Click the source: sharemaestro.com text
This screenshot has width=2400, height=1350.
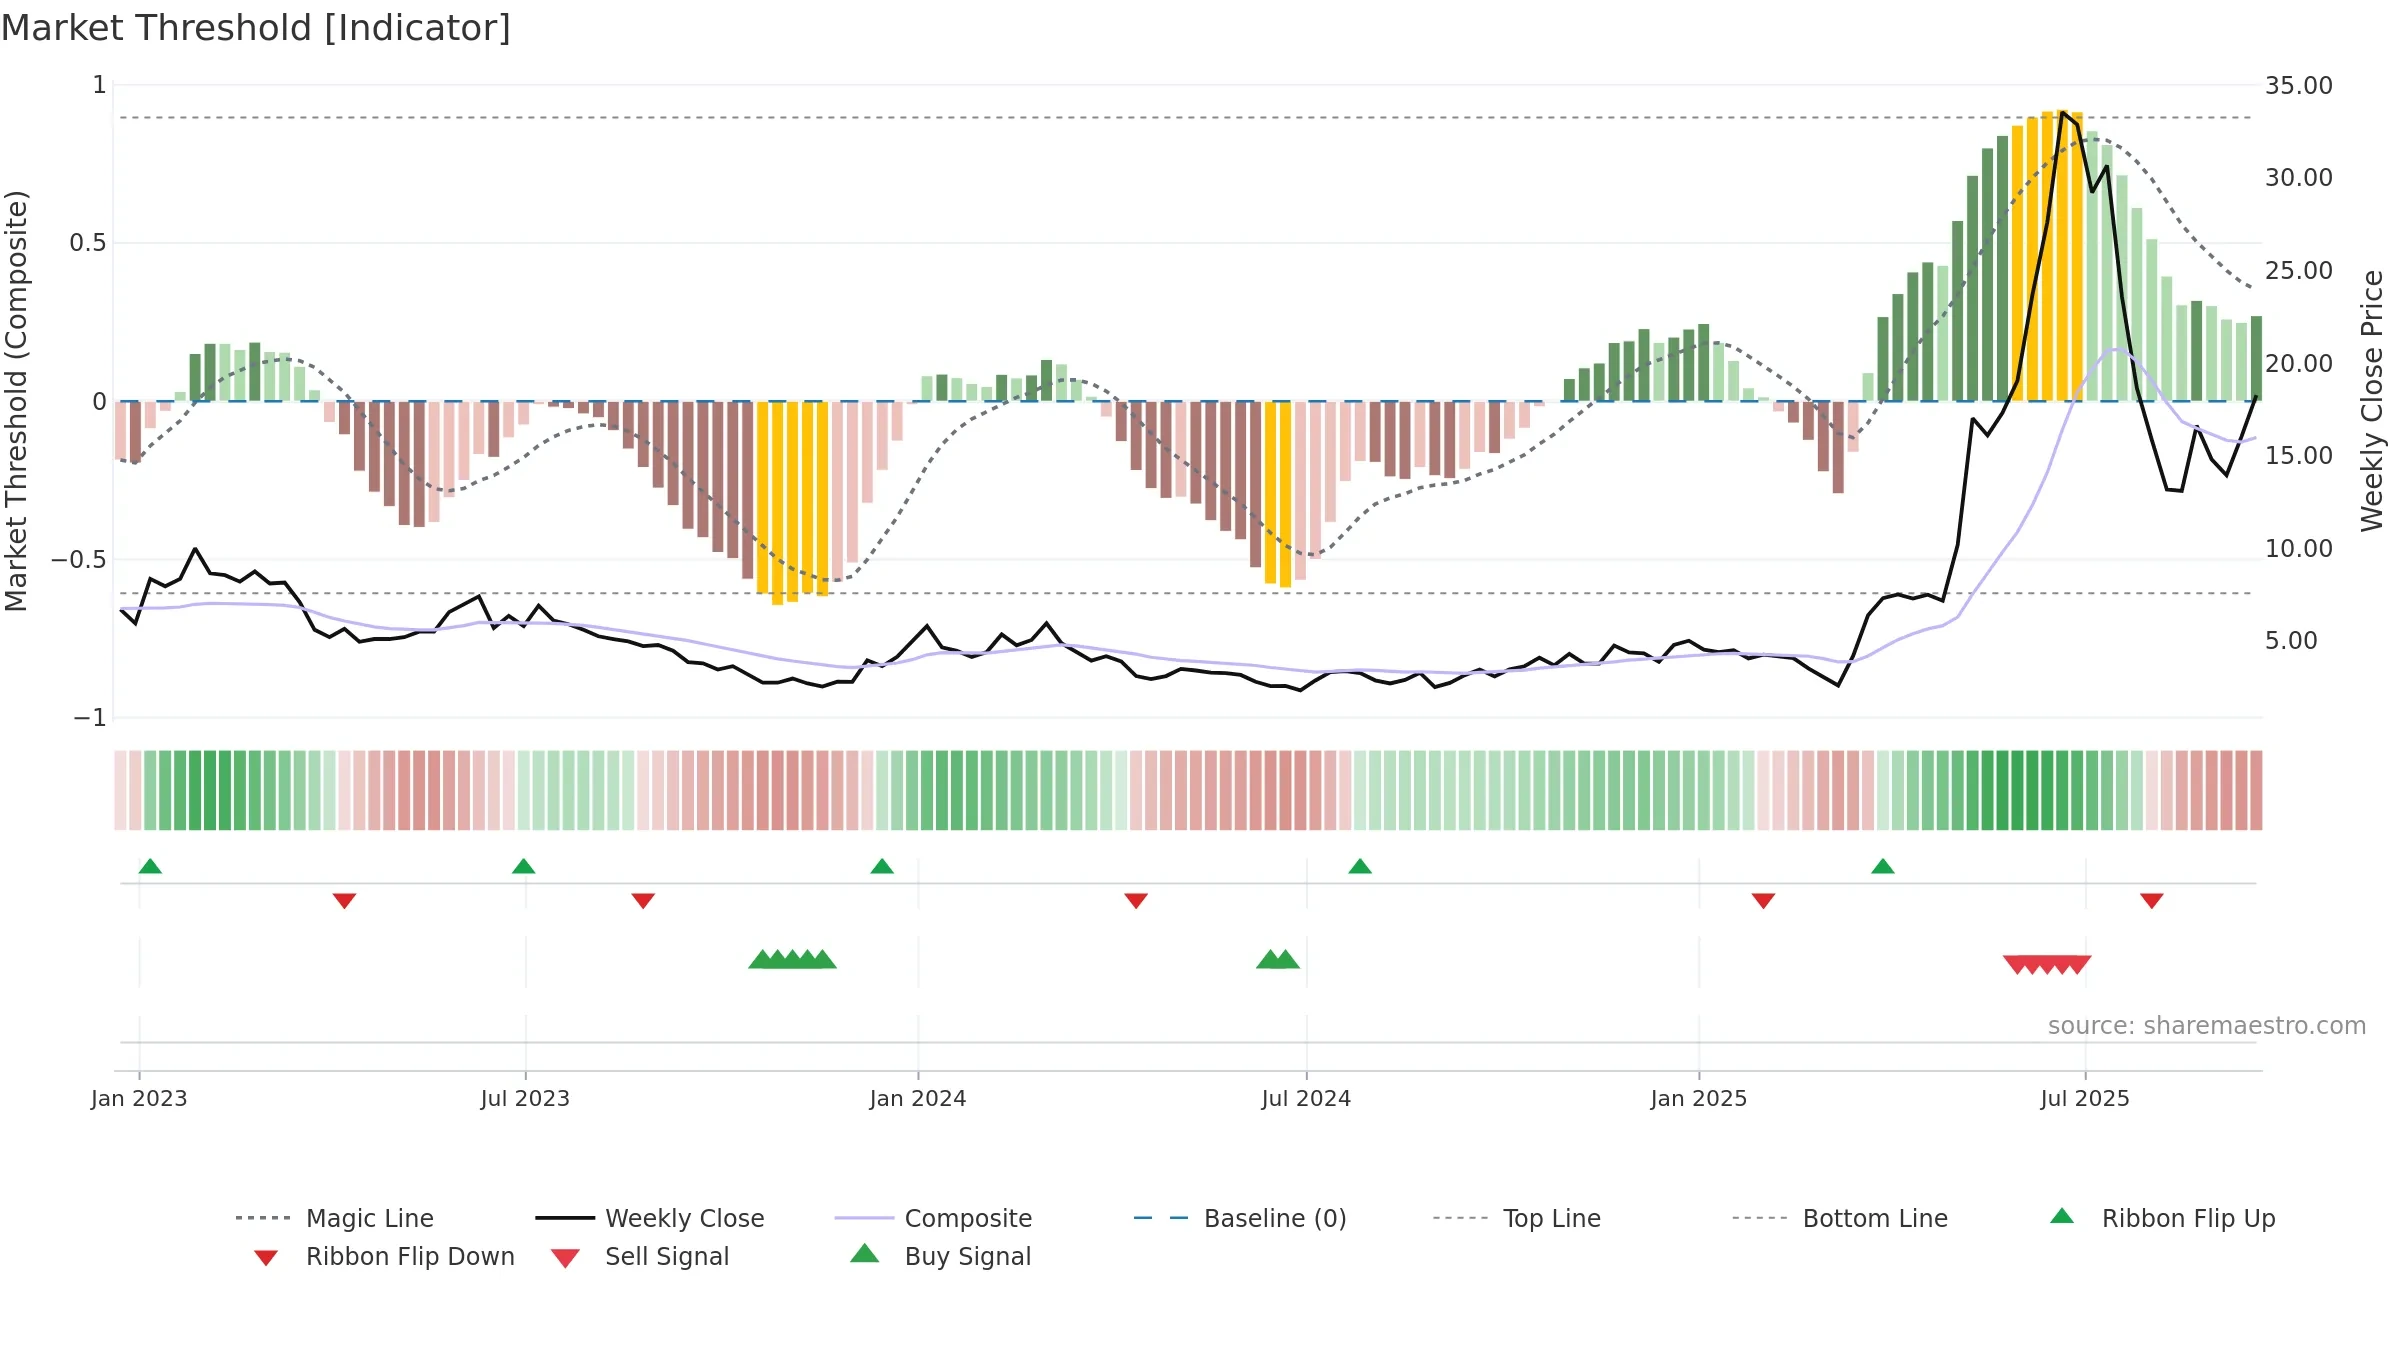pyautogui.click(x=2207, y=1026)
